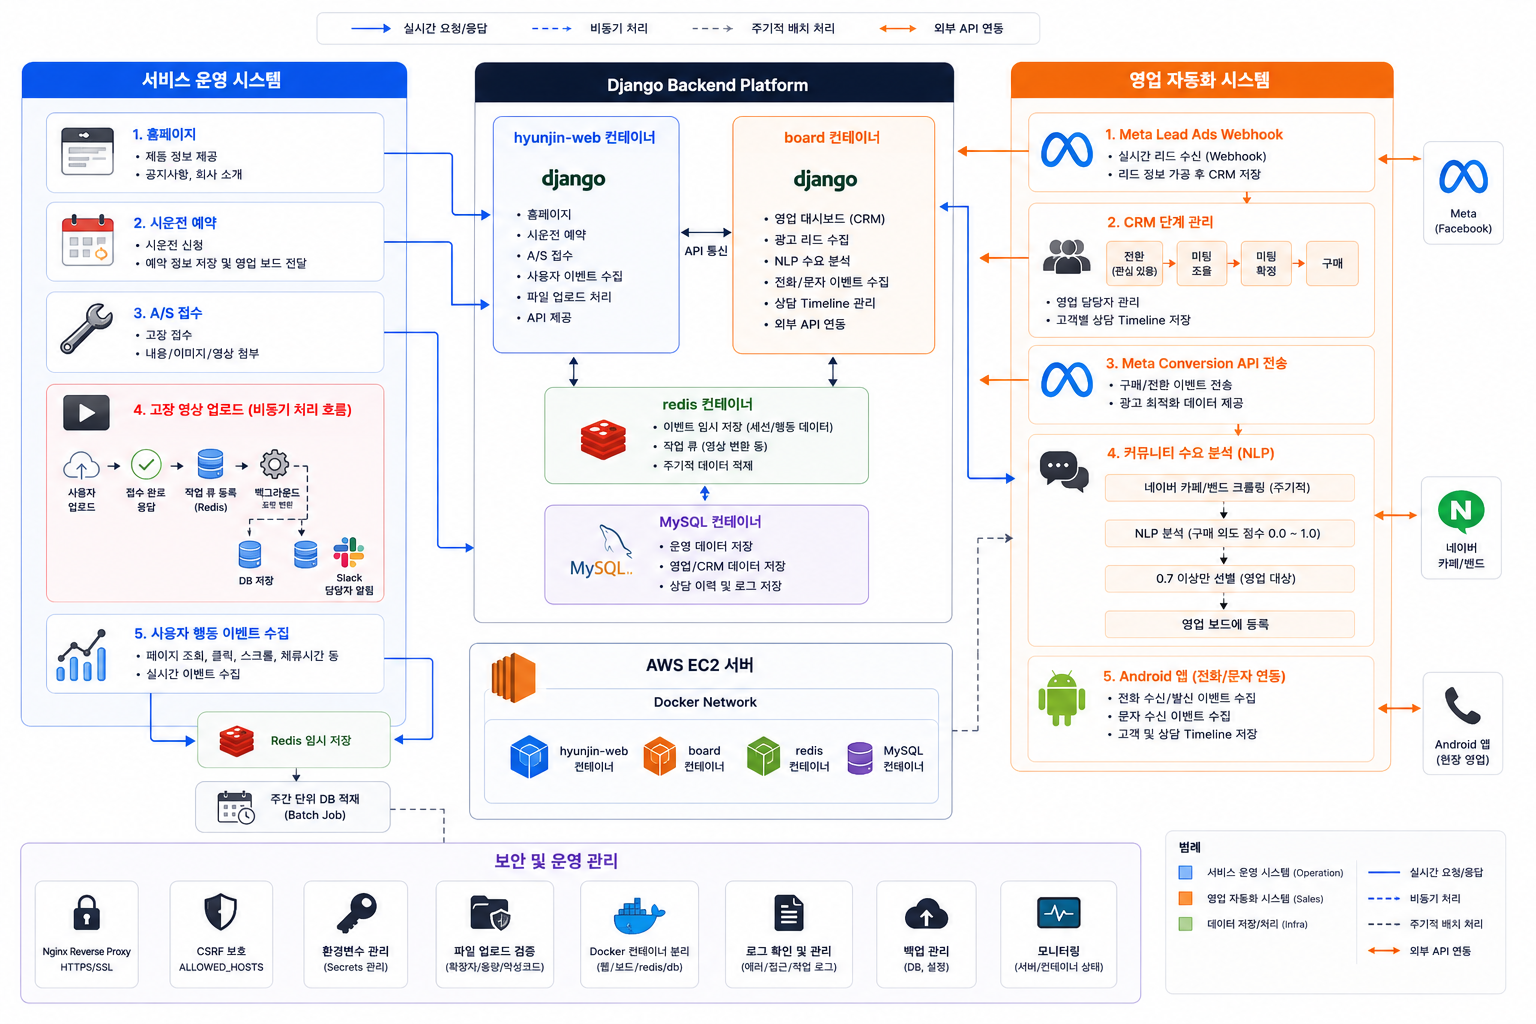The height and width of the screenshot is (1024, 1536).
Task: Click the green Naver N icon for 네이버 카페/밴드
Action: pos(1461,511)
